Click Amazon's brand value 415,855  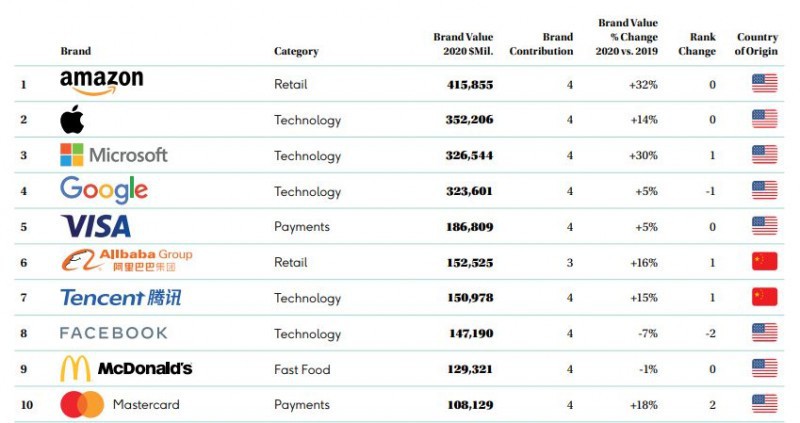coord(469,85)
